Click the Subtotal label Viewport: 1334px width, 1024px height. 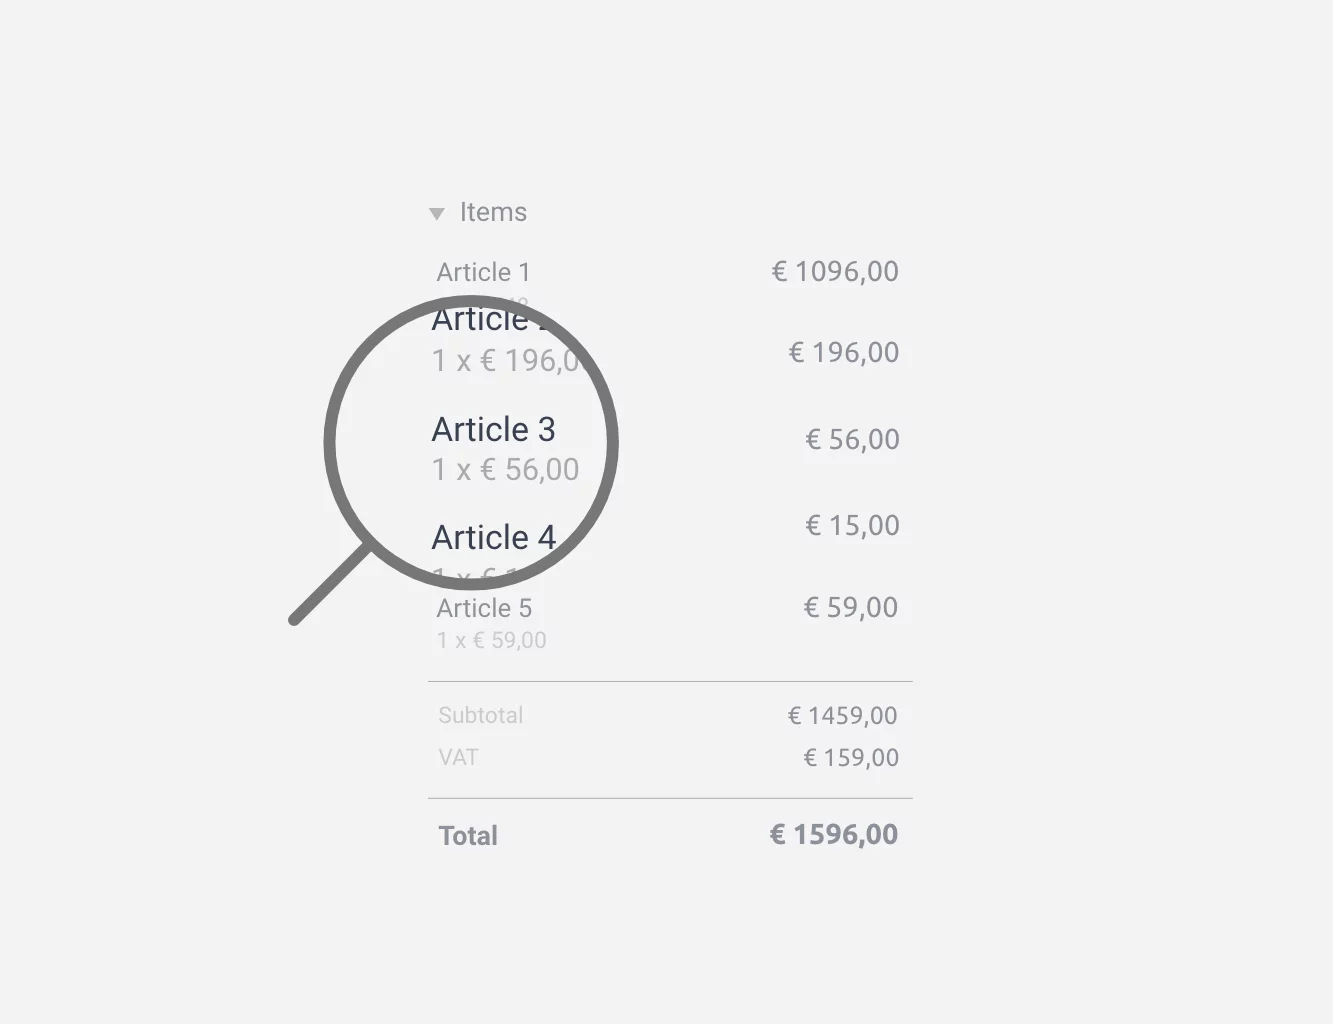click(x=481, y=715)
